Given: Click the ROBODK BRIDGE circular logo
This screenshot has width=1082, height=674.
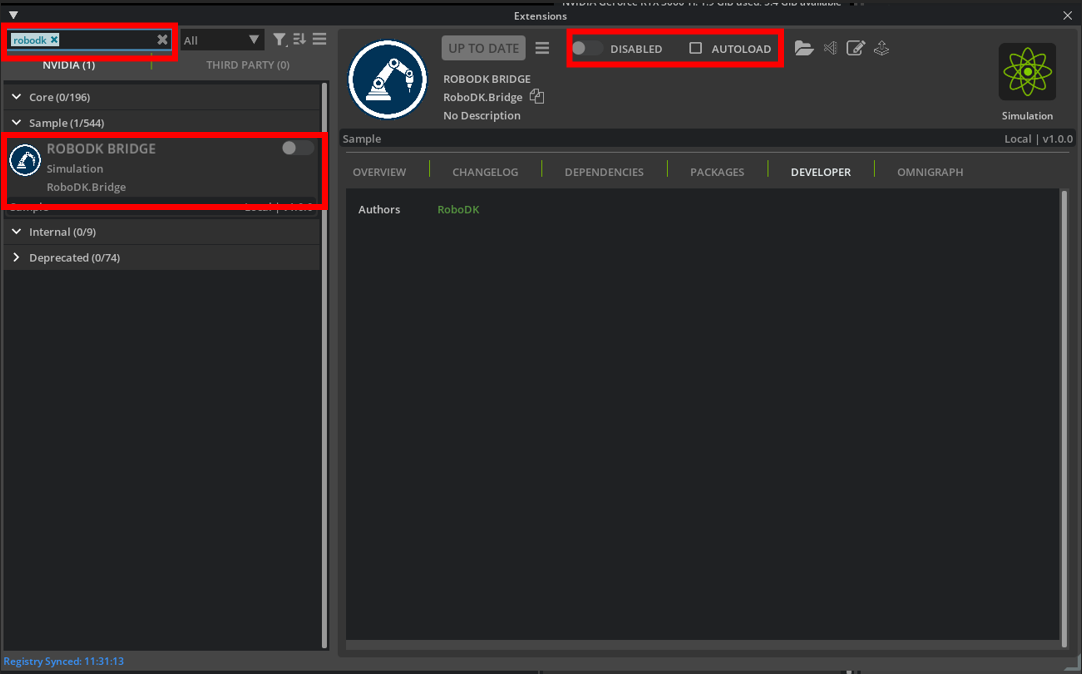Looking at the screenshot, I should (387, 80).
